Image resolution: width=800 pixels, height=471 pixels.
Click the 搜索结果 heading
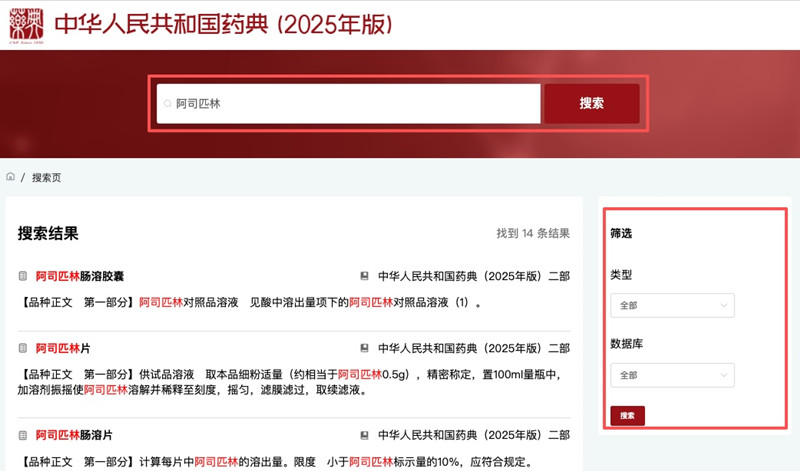point(48,233)
